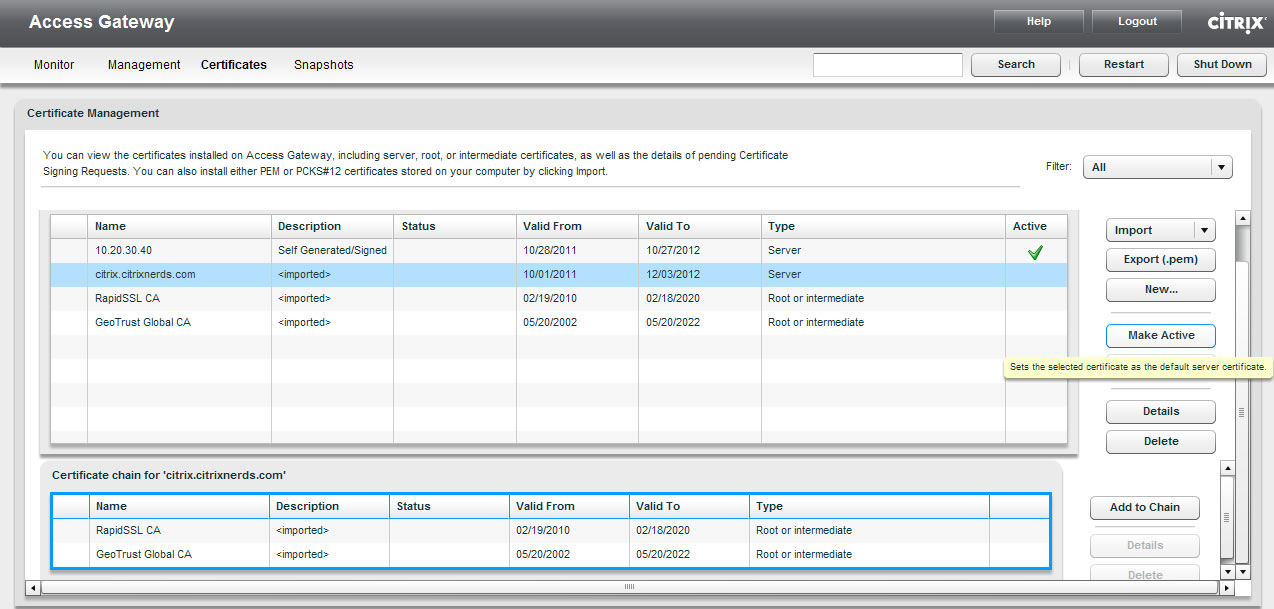Click the 'Self Generated/Signed' description cell
The width and height of the screenshot is (1274, 609).
tap(332, 251)
